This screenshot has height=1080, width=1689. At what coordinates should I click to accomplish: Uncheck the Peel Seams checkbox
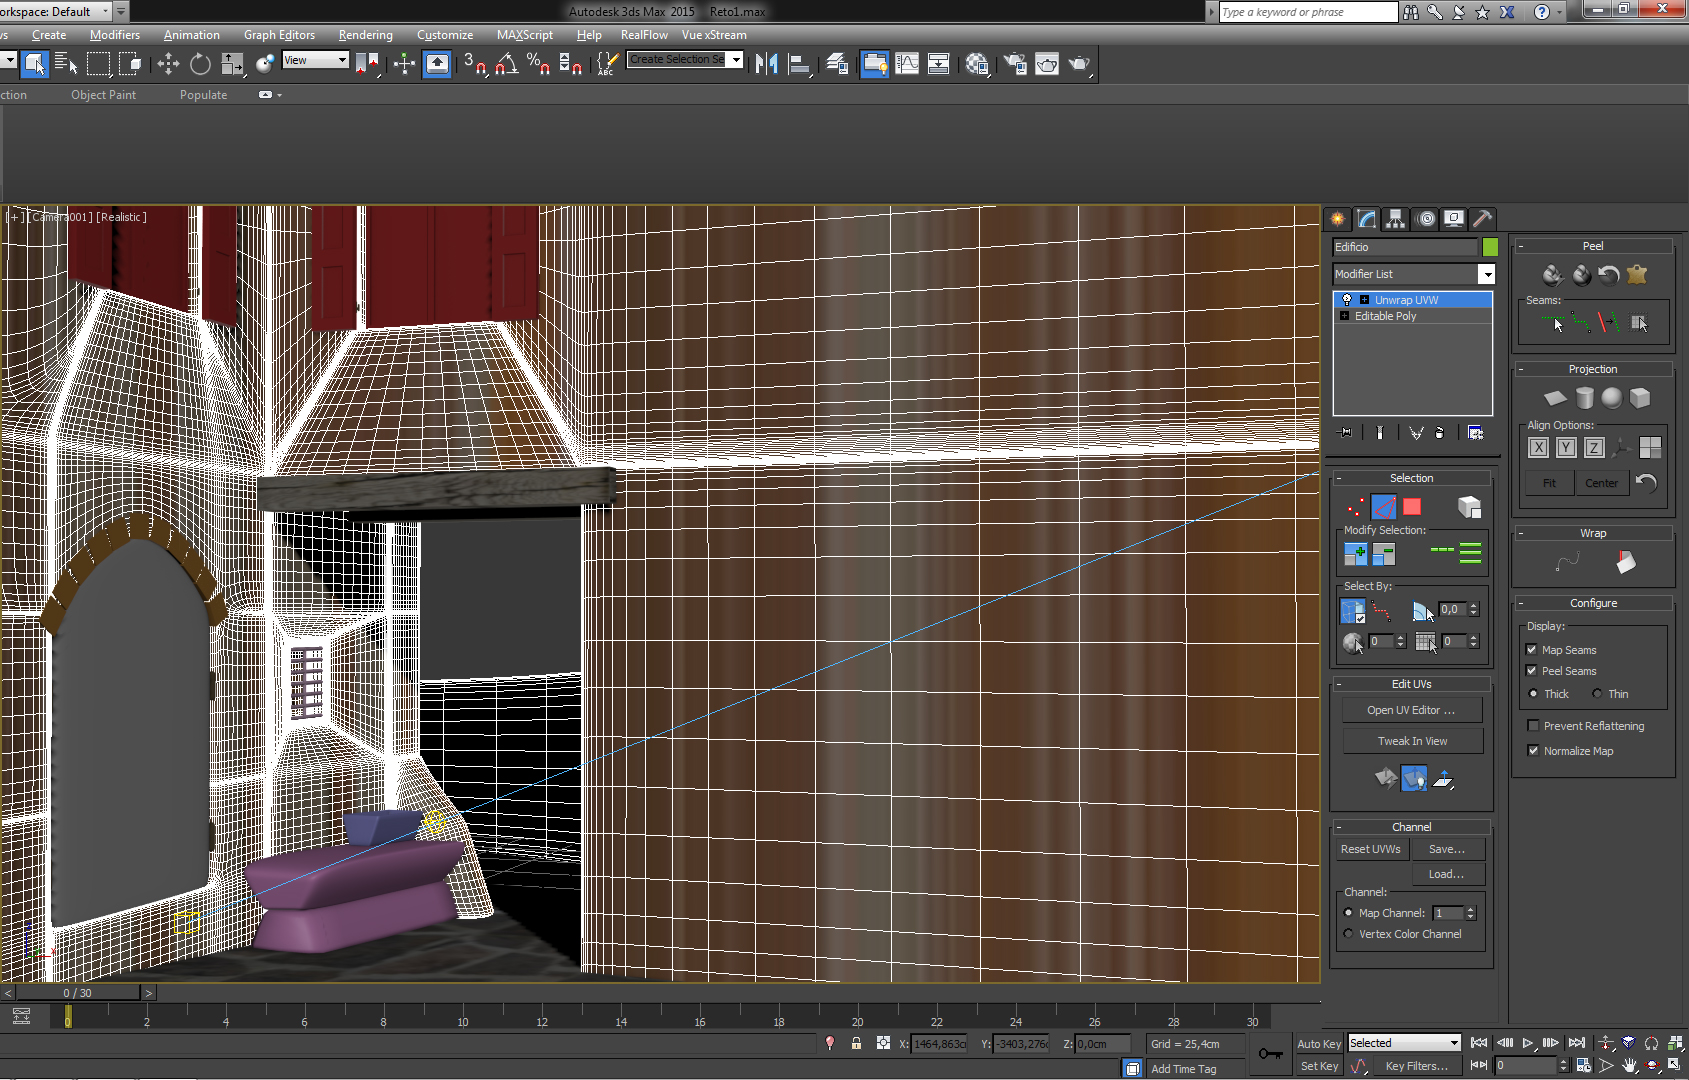coord(1531,671)
